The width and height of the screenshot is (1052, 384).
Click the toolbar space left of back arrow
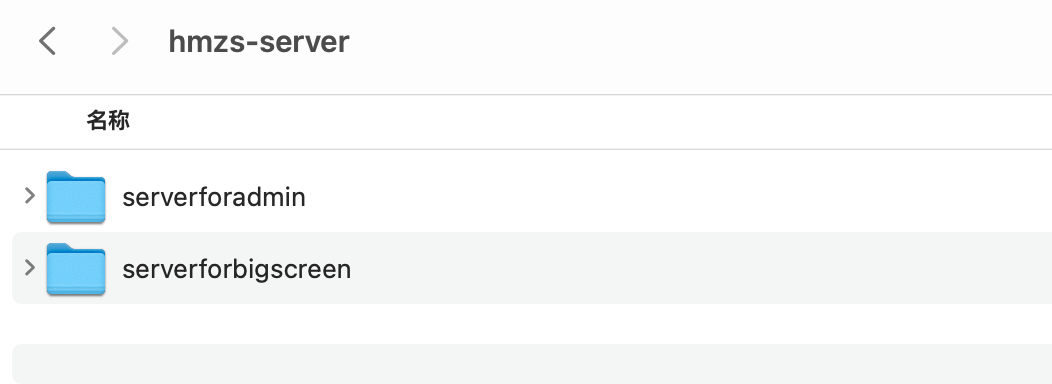(x=17, y=42)
